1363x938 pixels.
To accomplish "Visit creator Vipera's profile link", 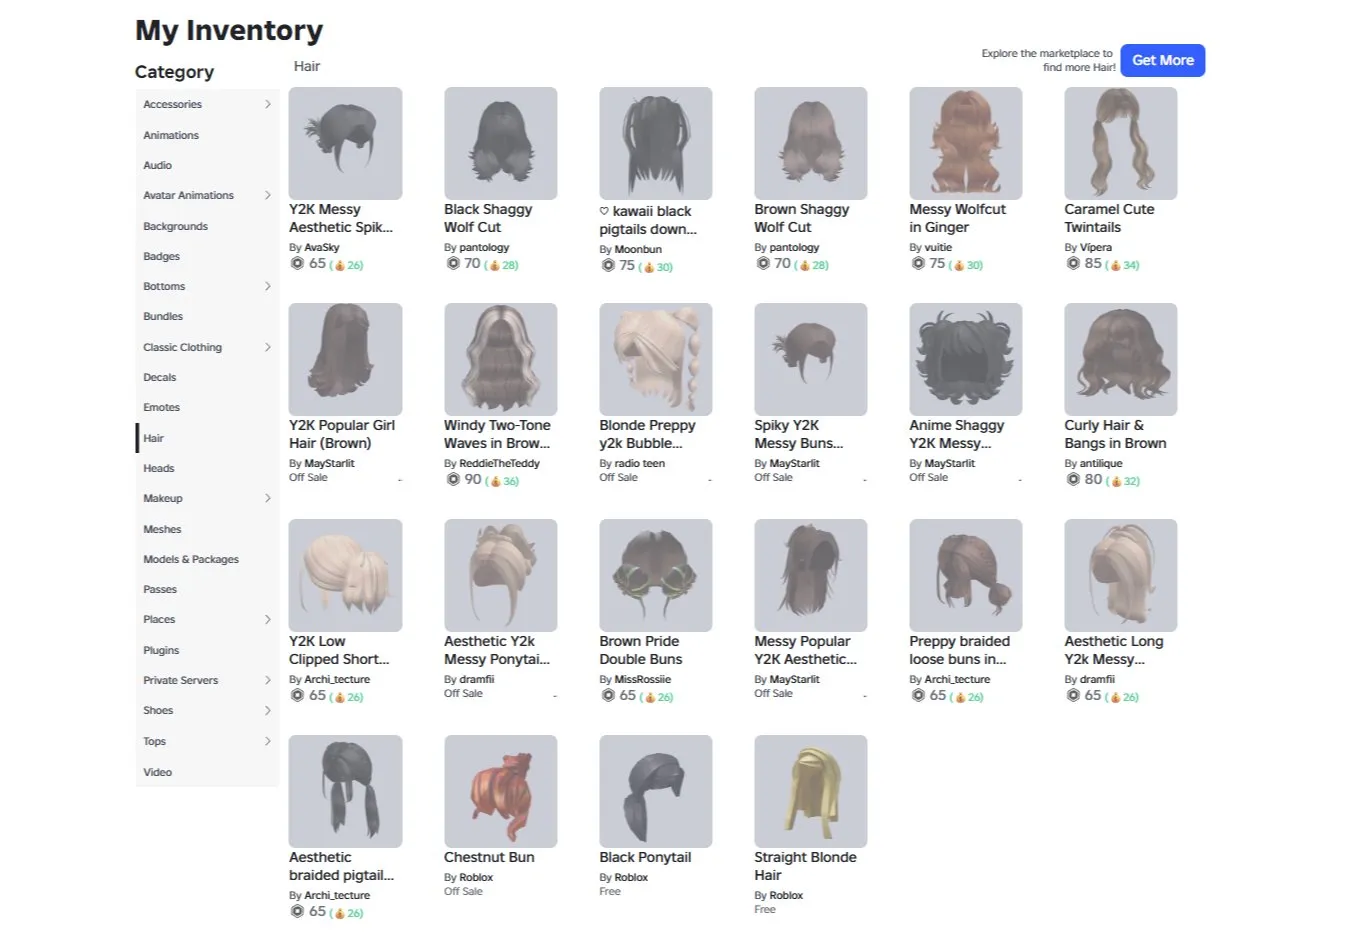I will 1096,247.
